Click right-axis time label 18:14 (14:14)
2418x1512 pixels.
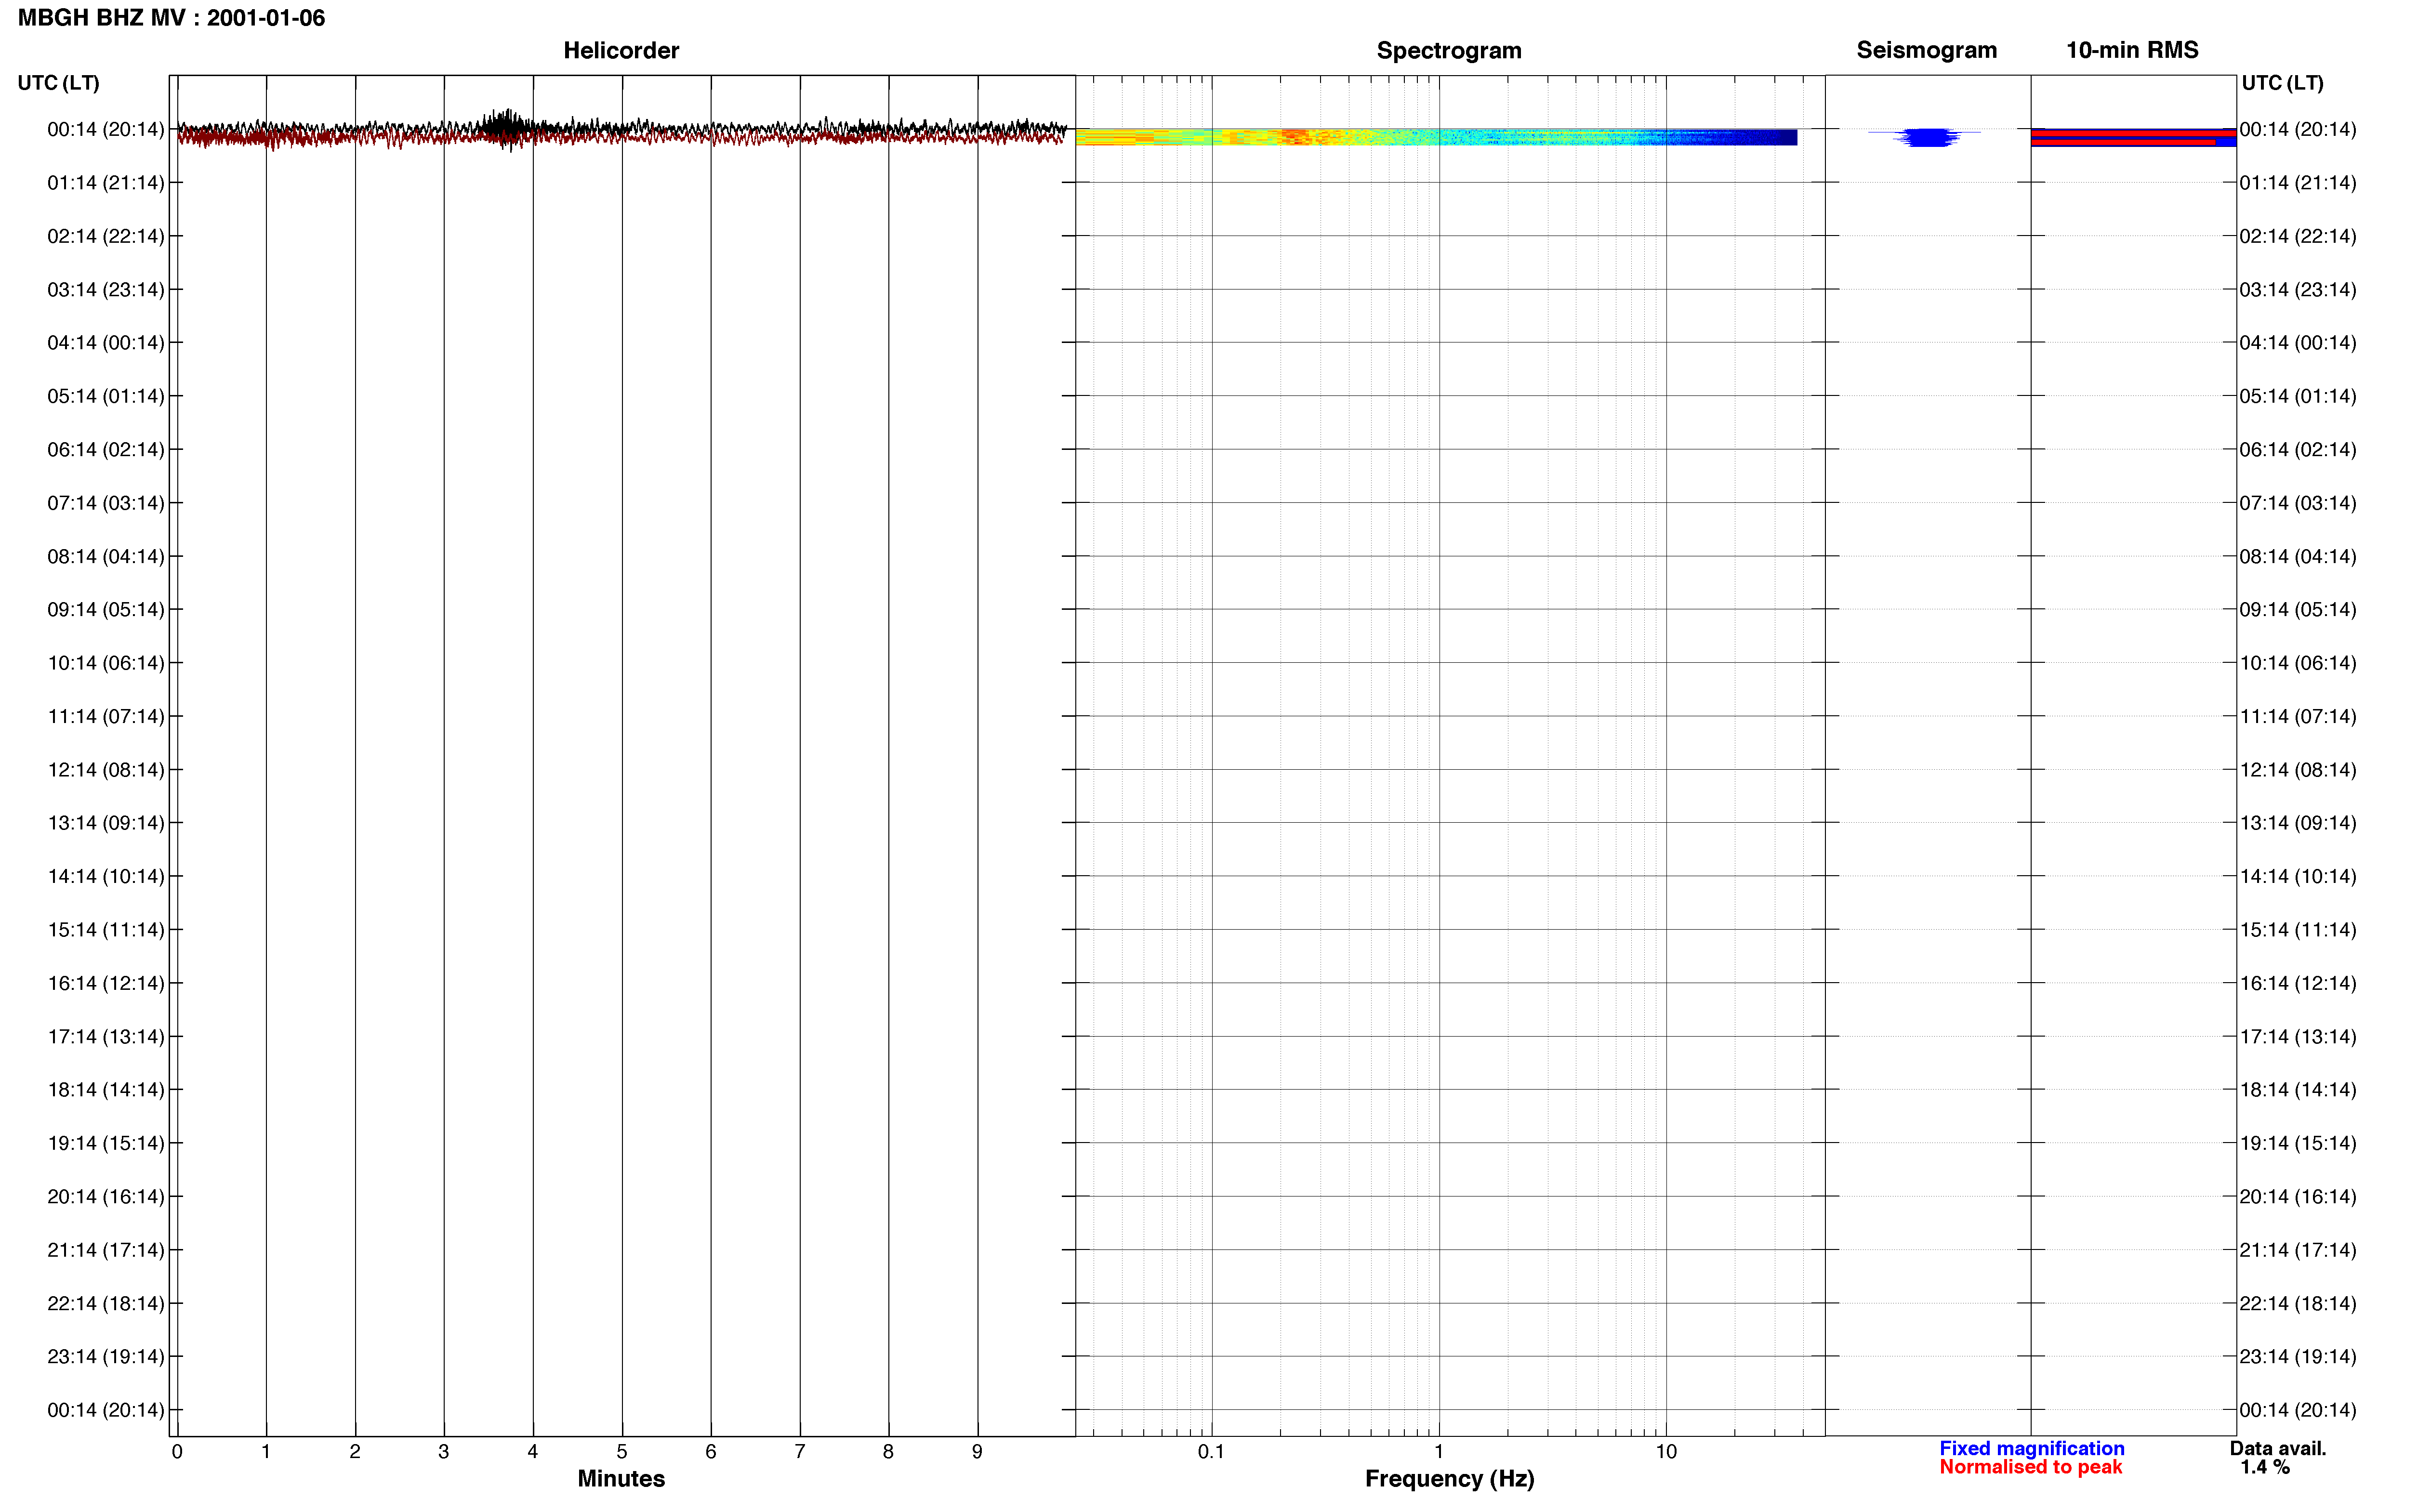(2298, 1090)
